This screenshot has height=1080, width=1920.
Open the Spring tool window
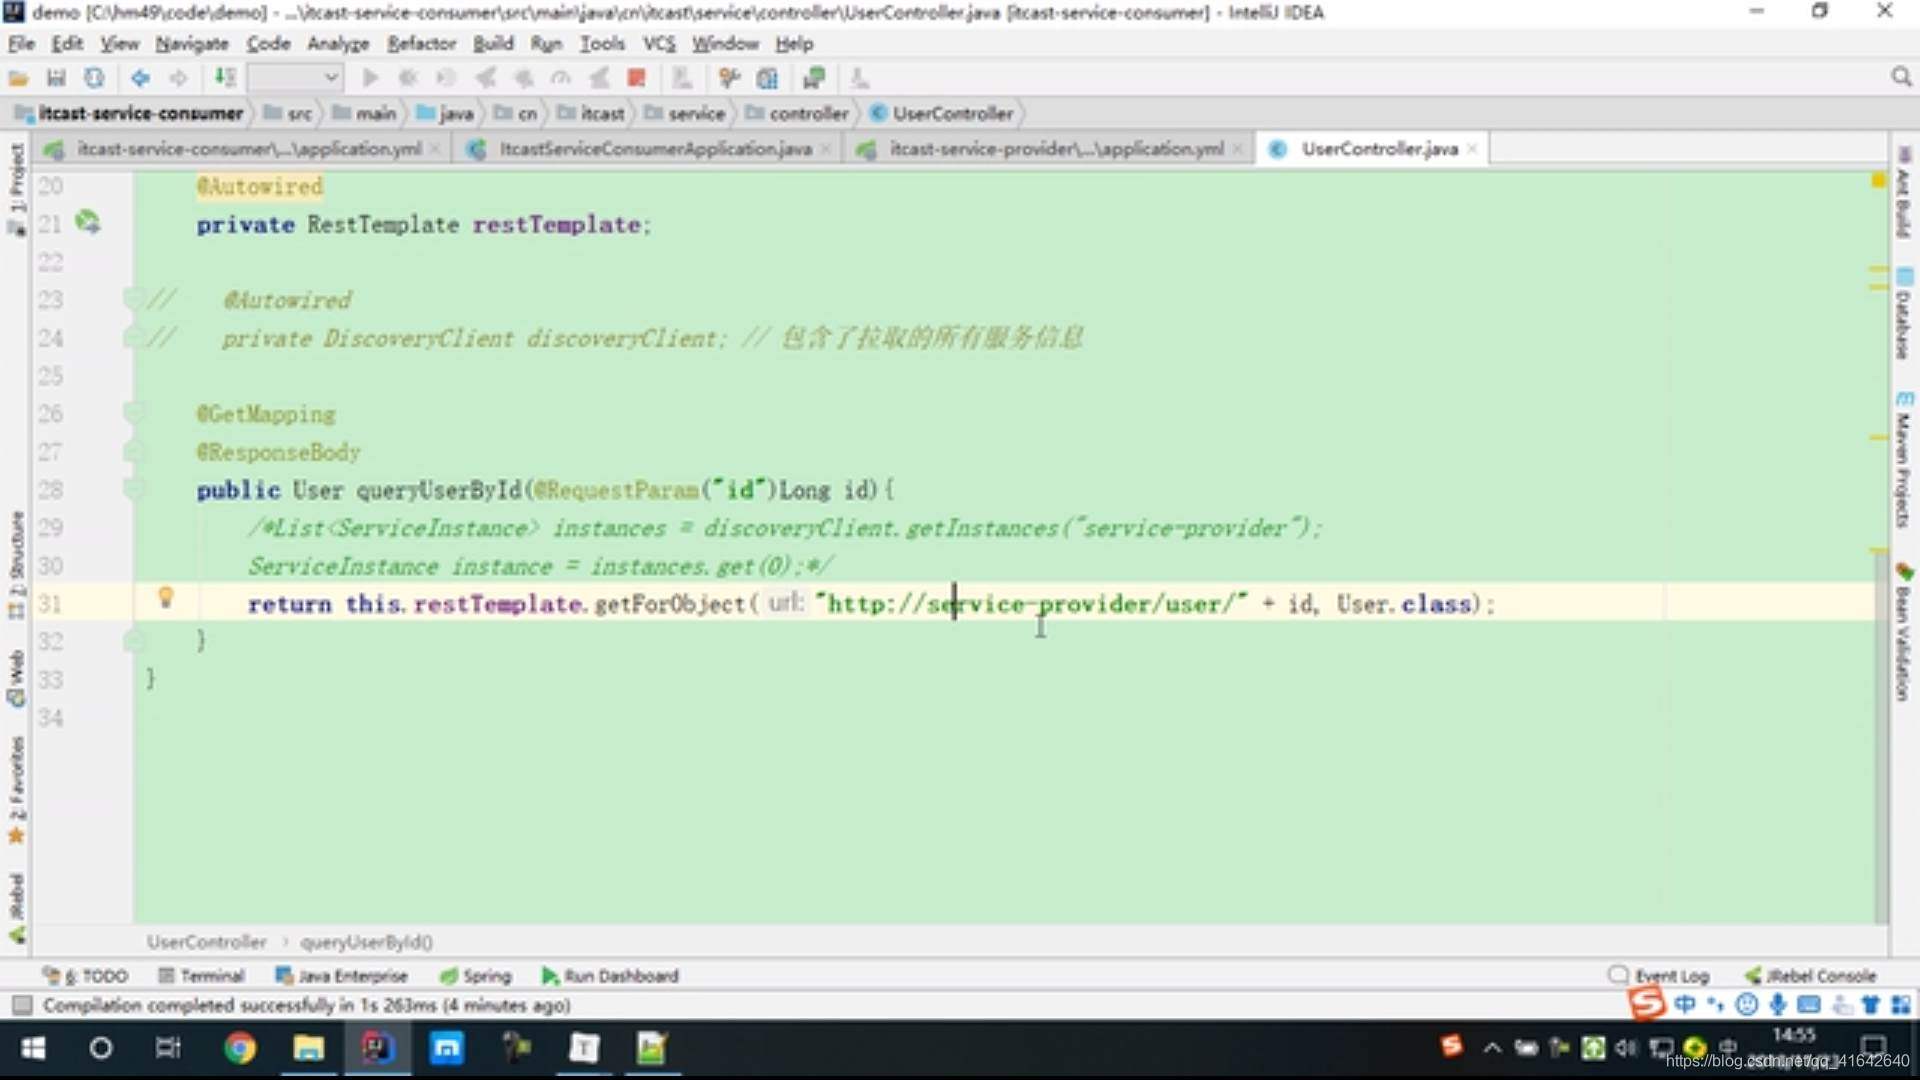click(476, 976)
